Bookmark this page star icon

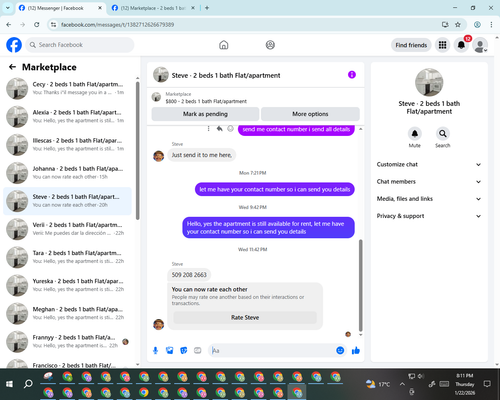tap(458, 25)
